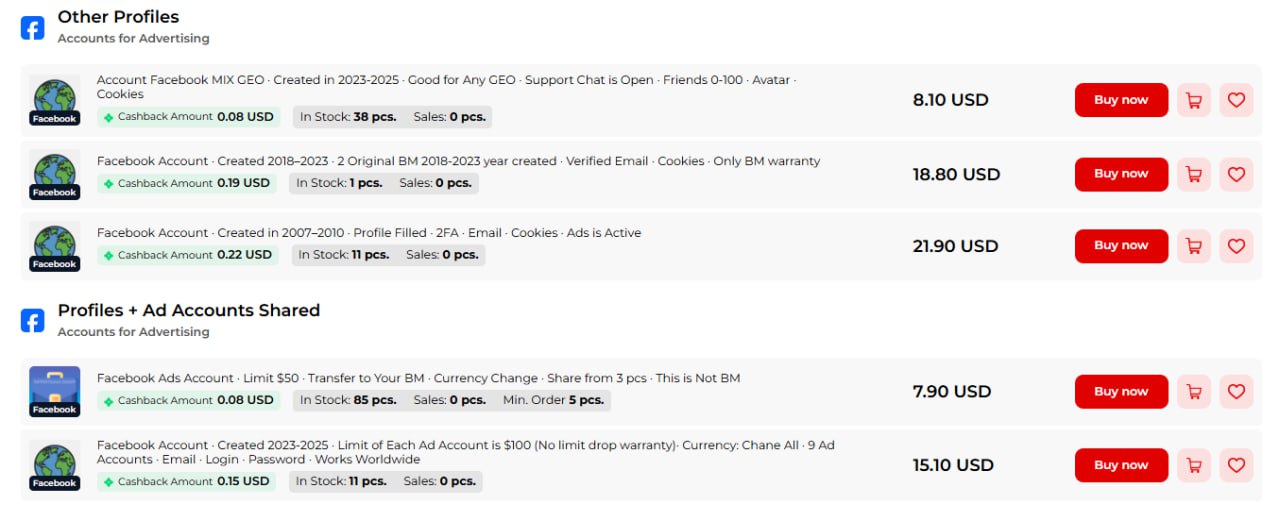1280x521 pixels.
Task: Favorite the 8.10 USD MIX GEO account
Action: pyautogui.click(x=1236, y=100)
